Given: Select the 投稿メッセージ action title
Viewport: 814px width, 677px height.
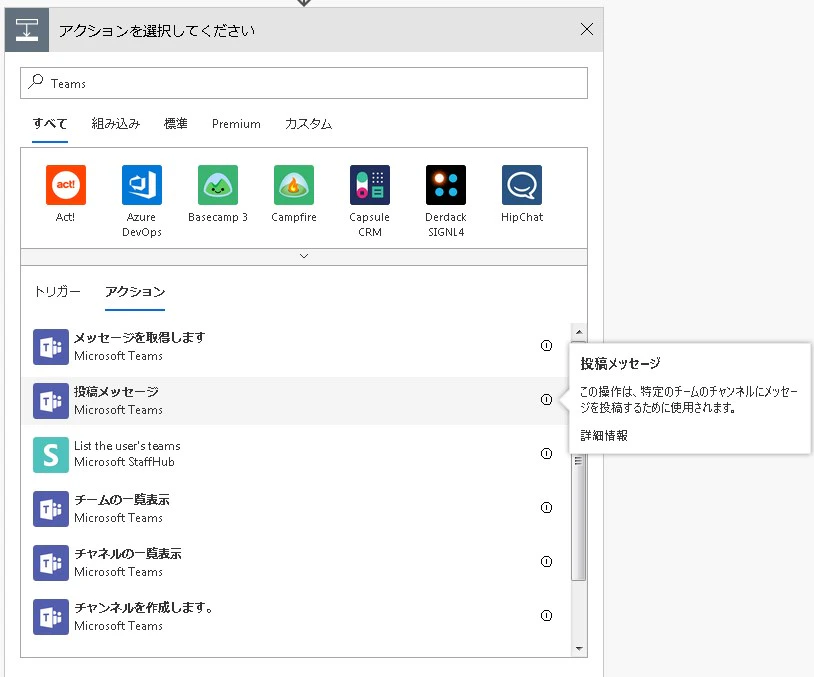Looking at the screenshot, I should (116, 392).
